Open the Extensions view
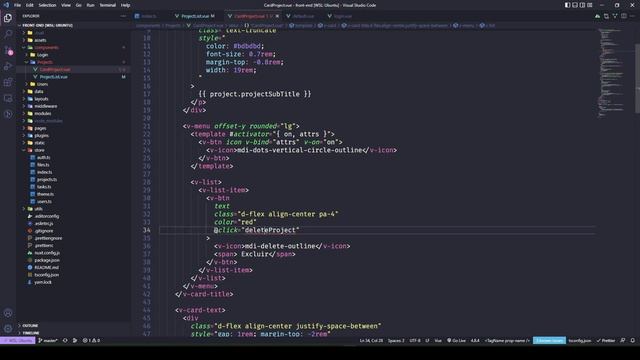Image resolution: width=640 pixels, height=360 pixels. tap(8, 82)
